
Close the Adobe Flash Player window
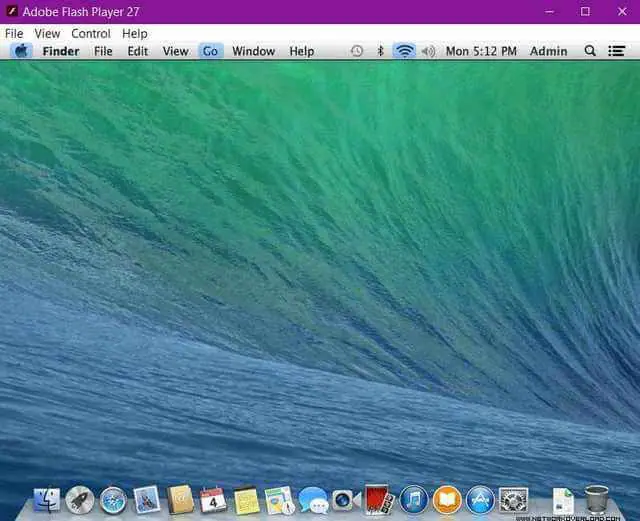(x=622, y=11)
